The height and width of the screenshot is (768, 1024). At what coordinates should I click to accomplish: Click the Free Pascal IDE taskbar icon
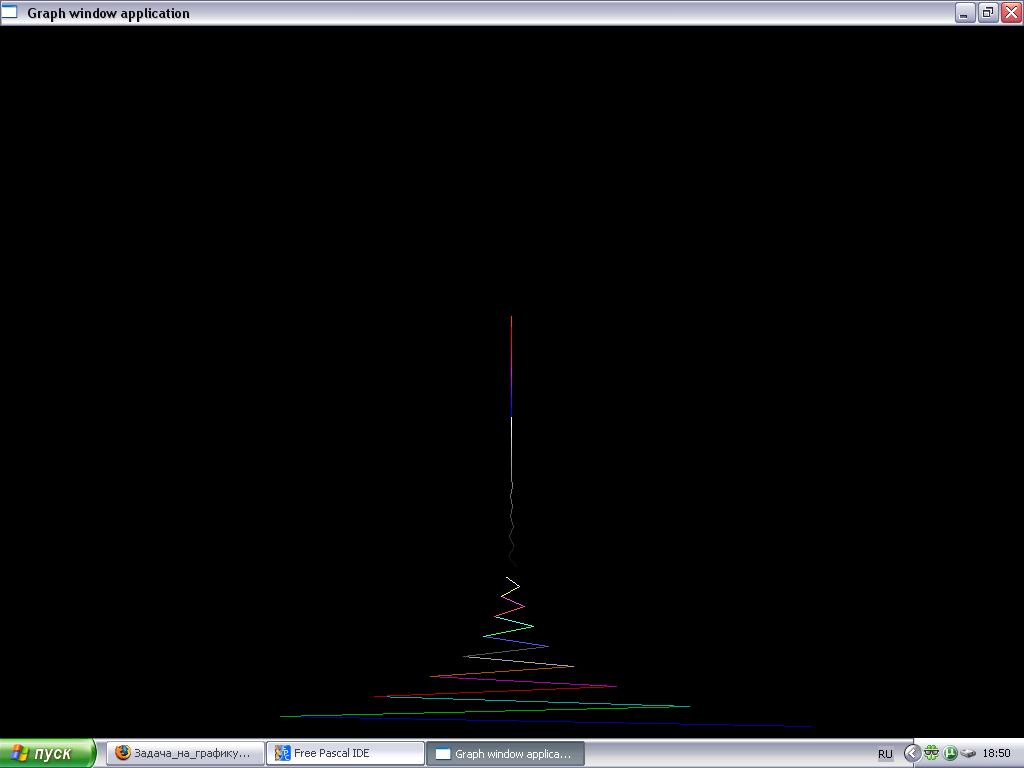282,753
